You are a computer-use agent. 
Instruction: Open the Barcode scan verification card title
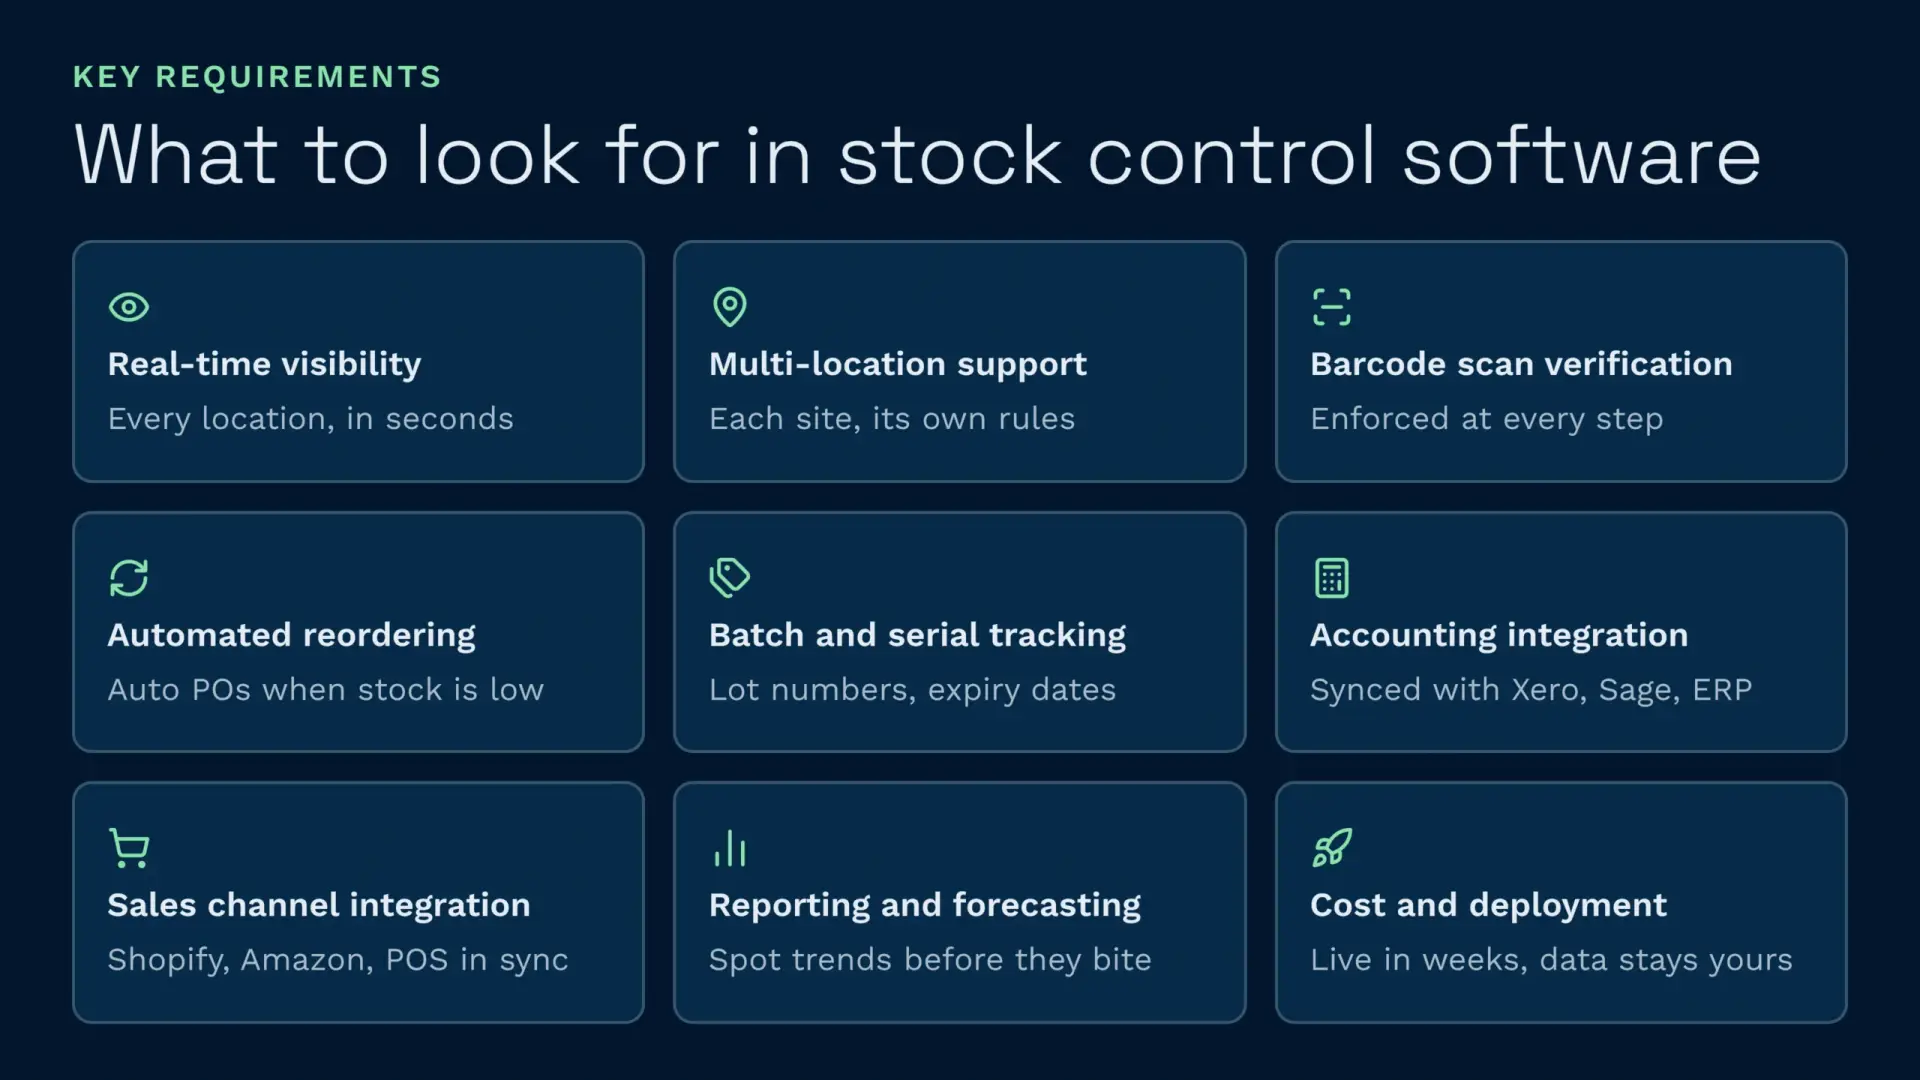click(1521, 364)
